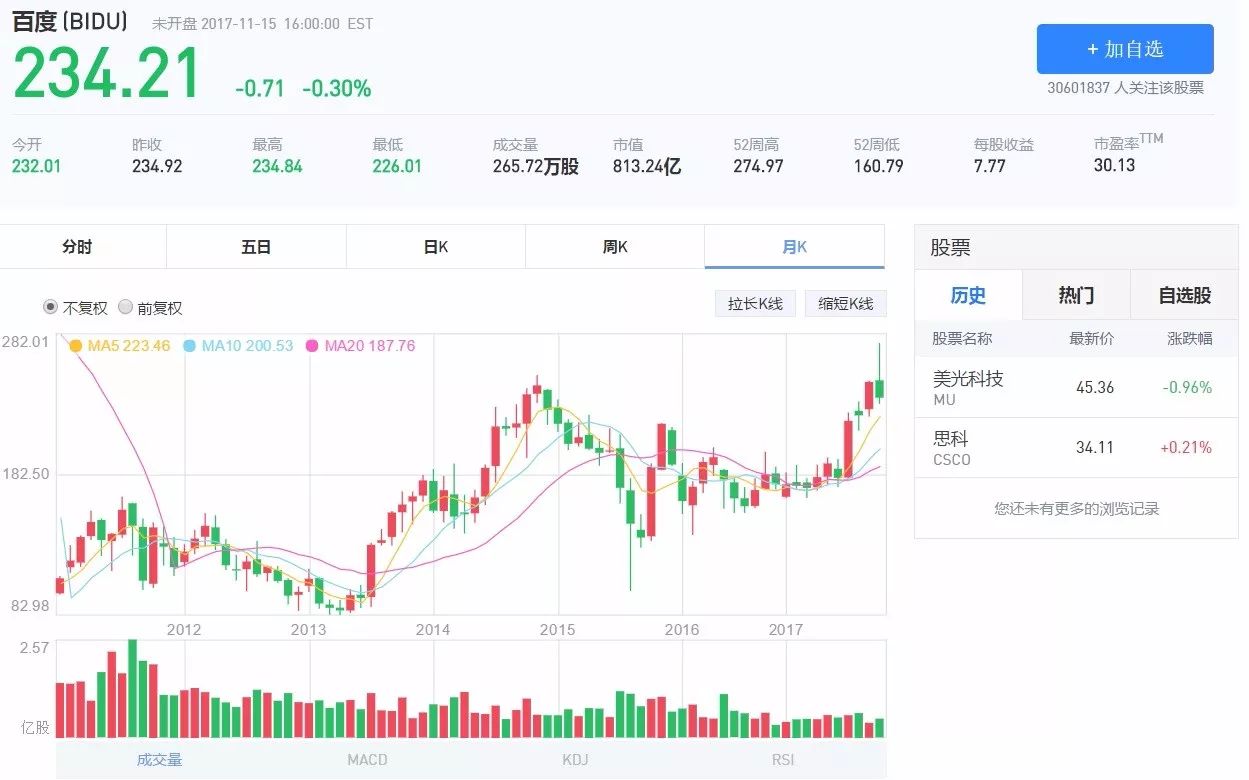This screenshot has width=1249, height=780.
Task: Click the yellow MA5 legend dot
Action: point(75,346)
